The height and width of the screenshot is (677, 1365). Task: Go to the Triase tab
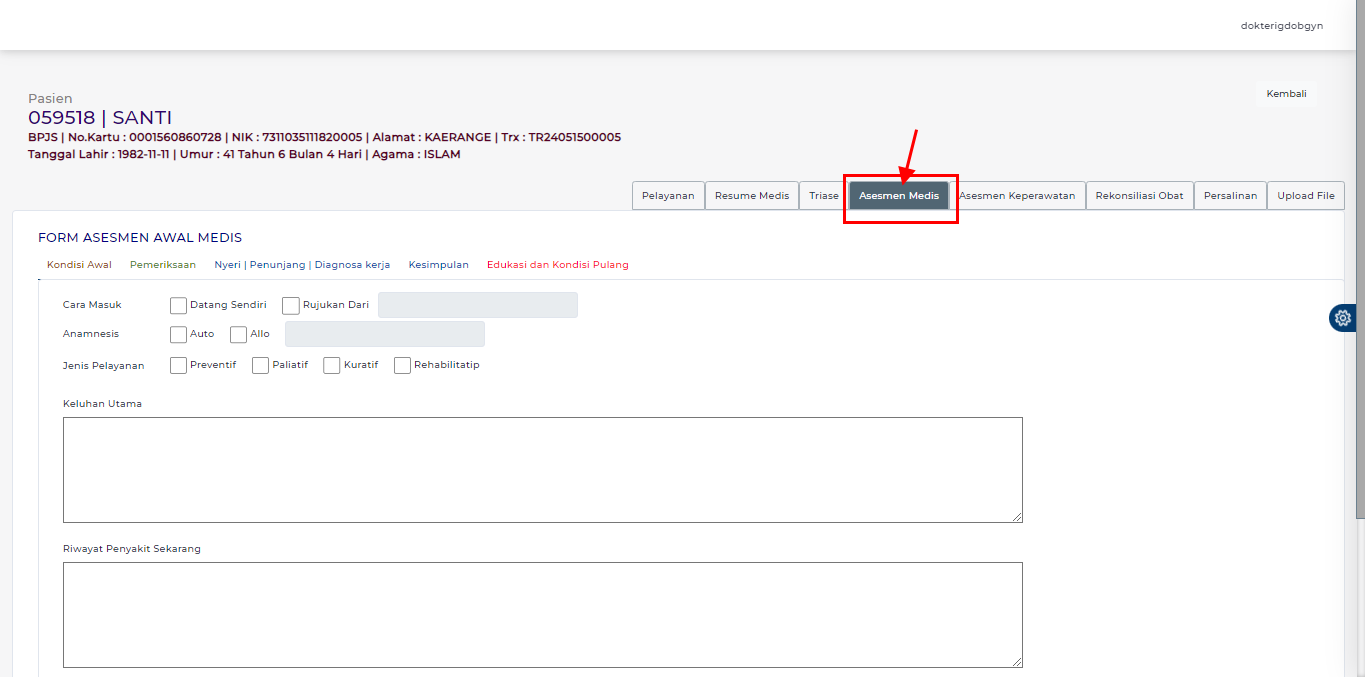[x=823, y=196]
